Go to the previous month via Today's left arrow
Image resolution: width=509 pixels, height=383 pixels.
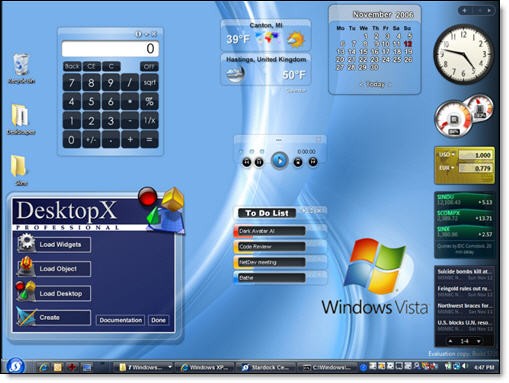click(362, 85)
